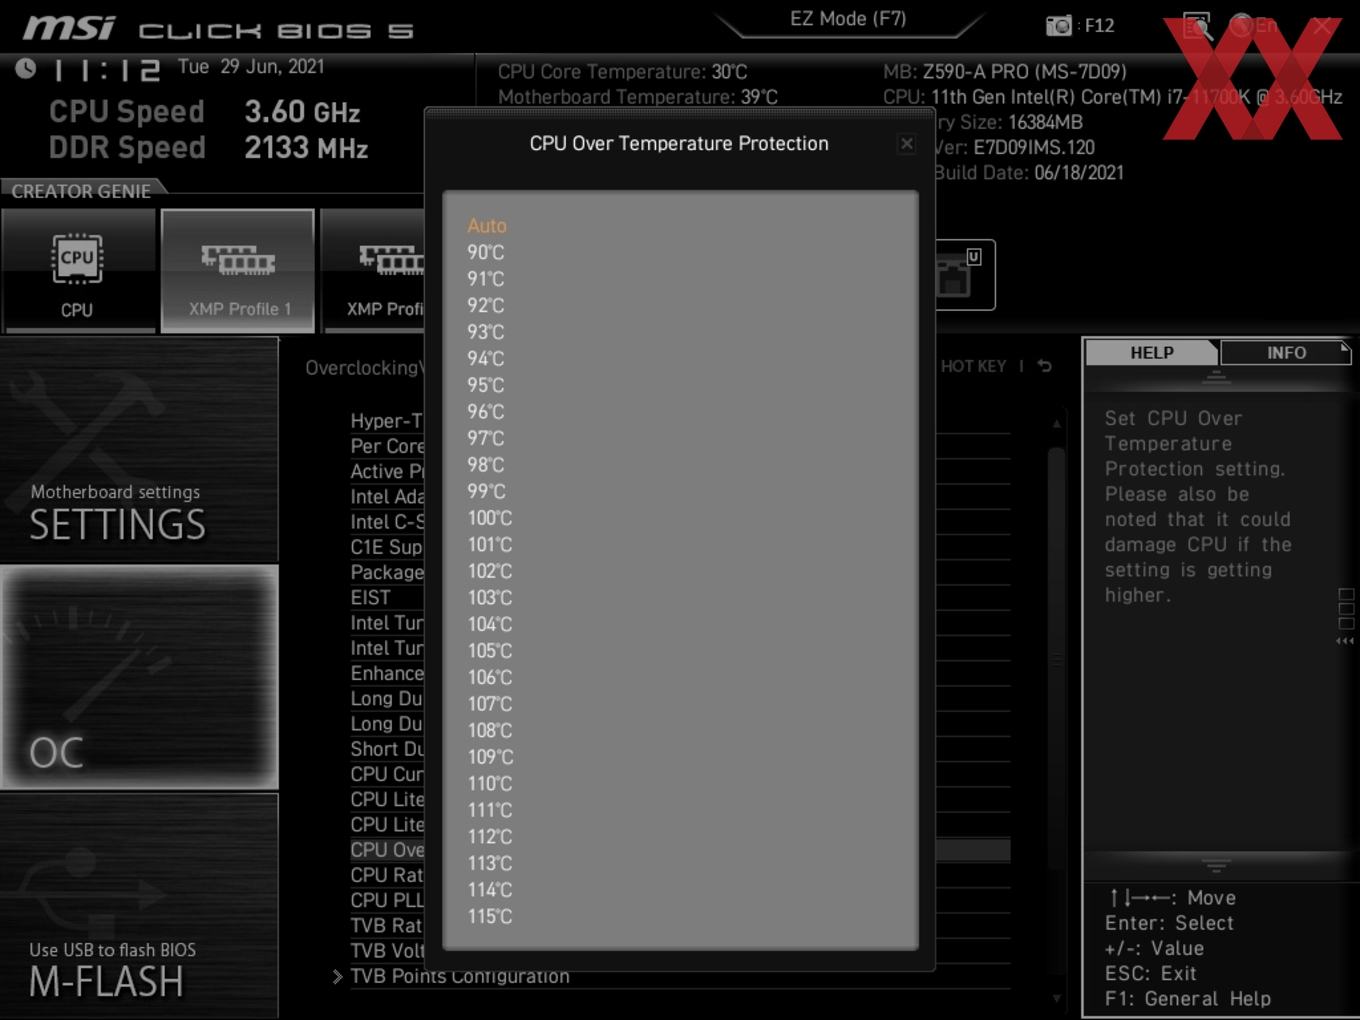Pick the 95°C entry
Screen dimensions: 1360x1020
click(486, 385)
